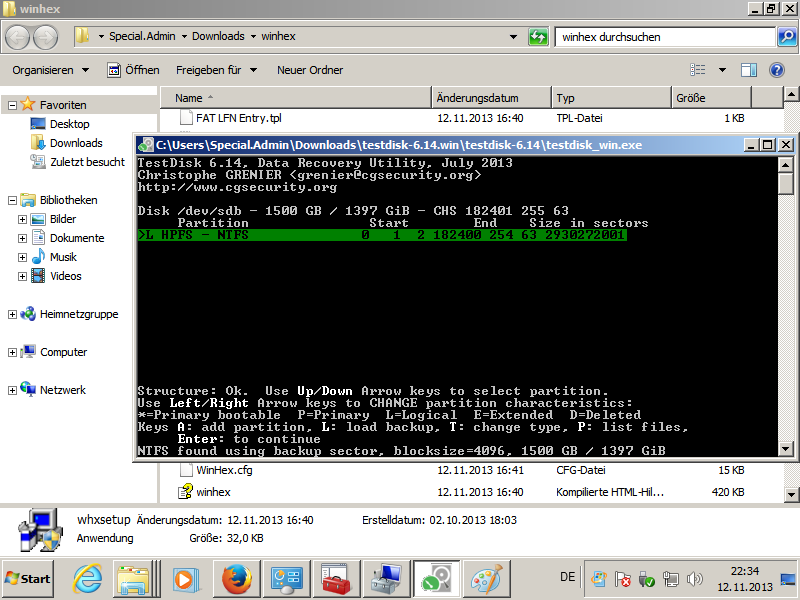This screenshot has height=600, width=800.
Task: Select the Videos library icon
Action: [38, 276]
